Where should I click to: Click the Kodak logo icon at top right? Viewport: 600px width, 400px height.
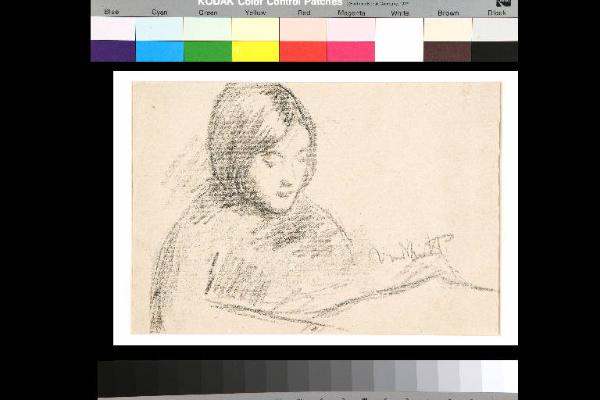click(x=503, y=4)
